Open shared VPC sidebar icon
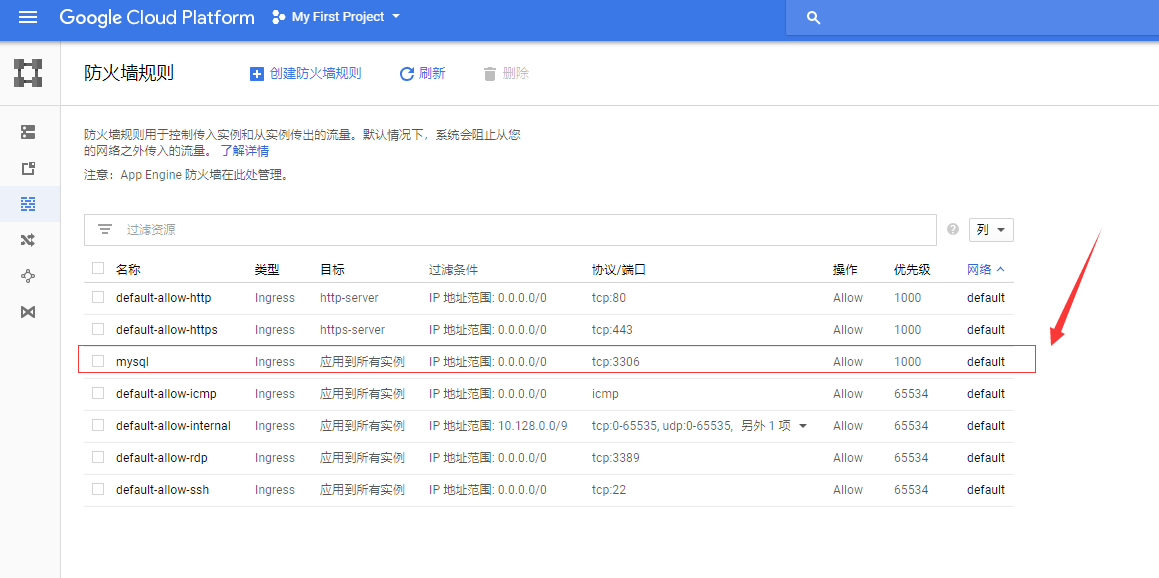Image resolution: width=1159 pixels, height=578 pixels. pyautogui.click(x=28, y=312)
